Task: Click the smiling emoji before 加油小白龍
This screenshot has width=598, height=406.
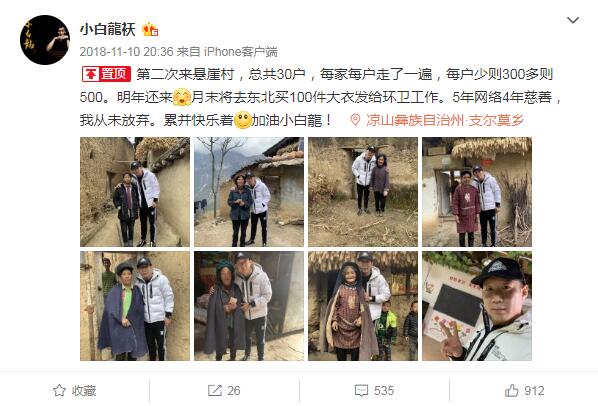Action: (x=243, y=120)
